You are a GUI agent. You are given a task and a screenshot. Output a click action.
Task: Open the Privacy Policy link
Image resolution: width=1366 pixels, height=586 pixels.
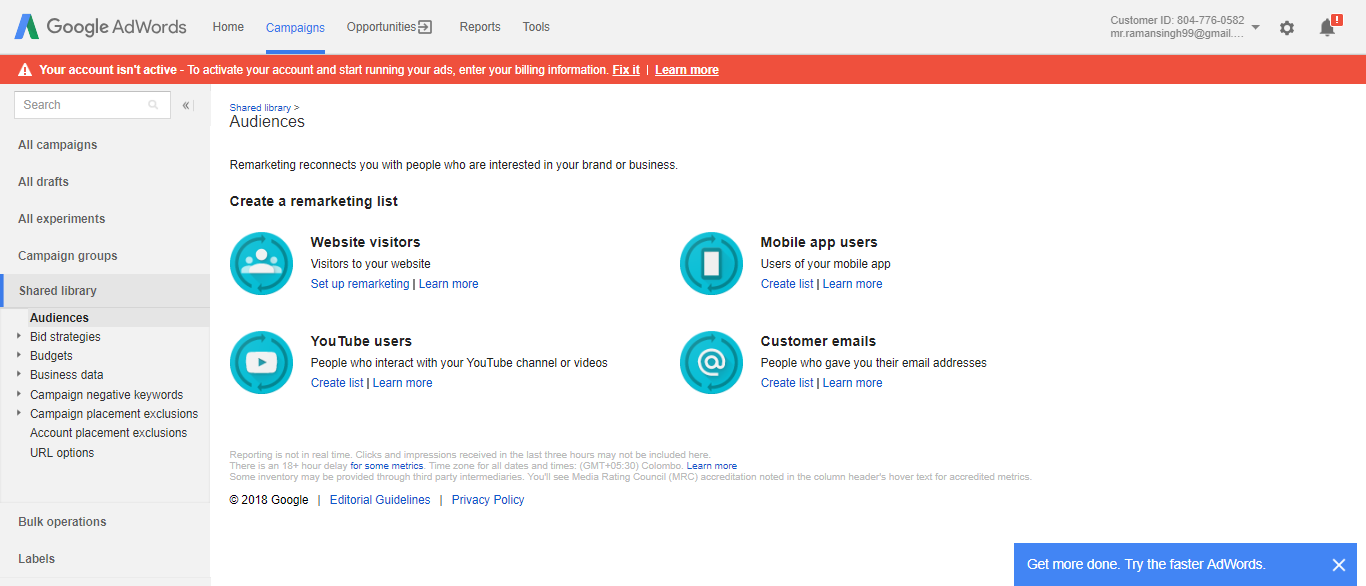click(488, 500)
